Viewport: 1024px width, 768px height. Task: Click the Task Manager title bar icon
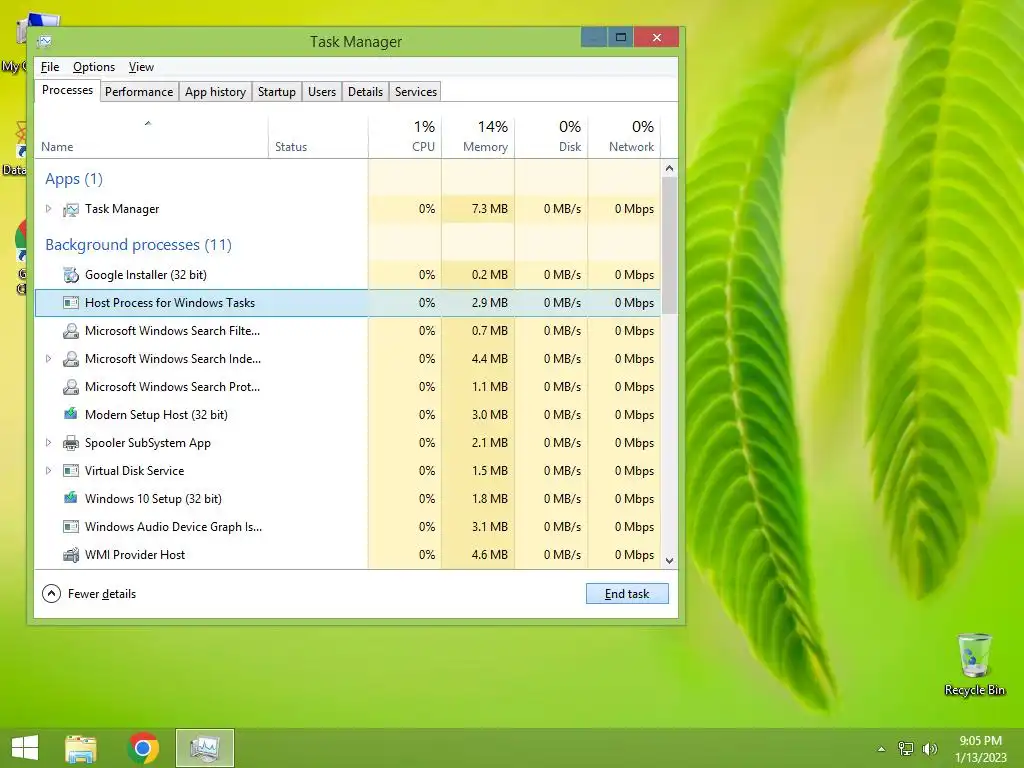point(44,42)
